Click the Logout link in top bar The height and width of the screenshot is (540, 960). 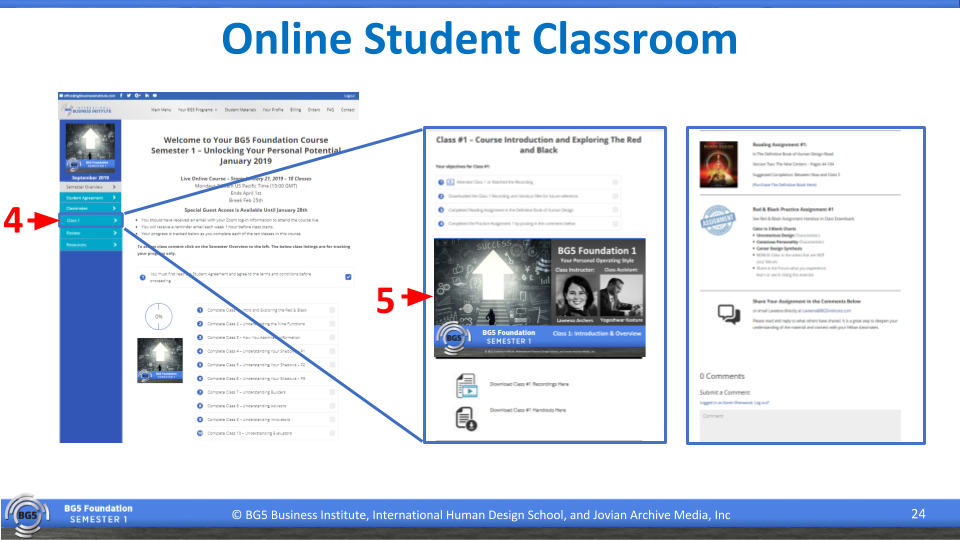tap(350, 96)
